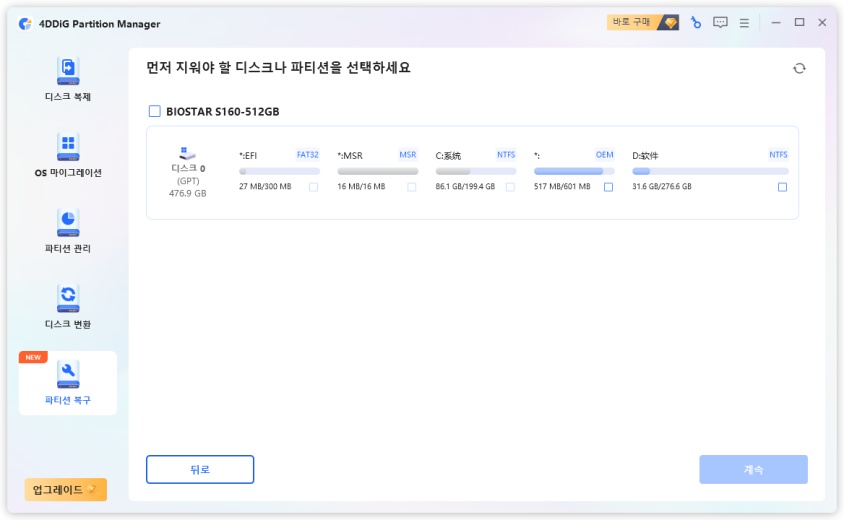Close the Partition Manager window

point(822,23)
